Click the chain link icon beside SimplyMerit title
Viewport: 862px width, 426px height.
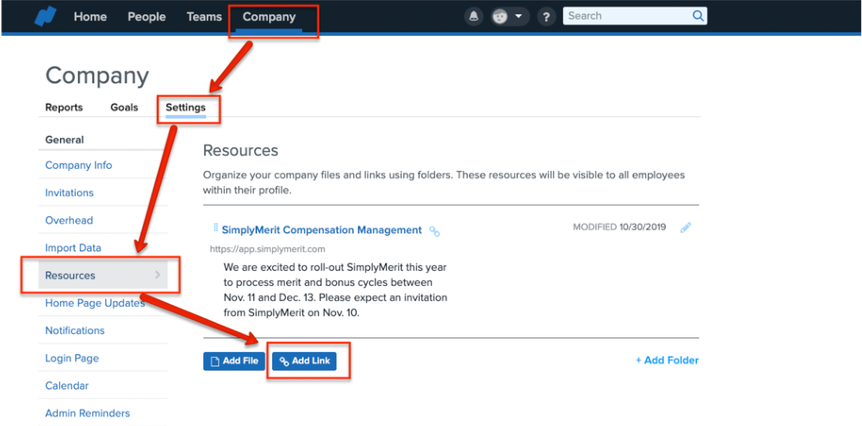(434, 231)
